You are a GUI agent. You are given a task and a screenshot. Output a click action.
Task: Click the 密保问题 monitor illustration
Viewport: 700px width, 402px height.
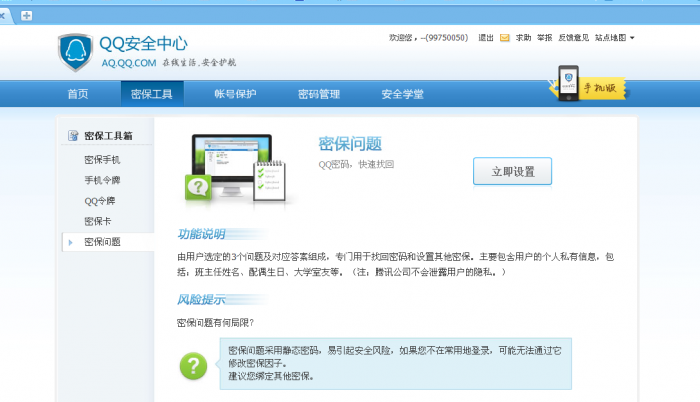click(x=236, y=172)
